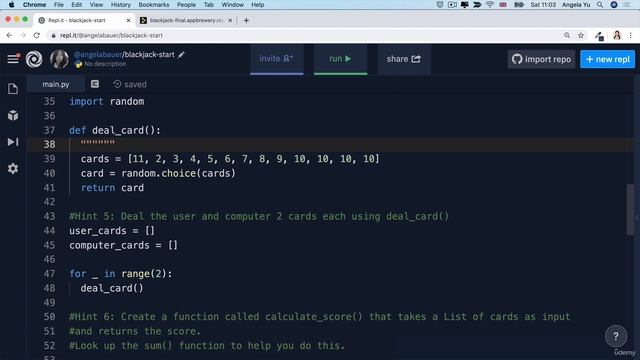Go forward in browser history
This screenshot has width=640, height=360.
(x=23, y=36)
